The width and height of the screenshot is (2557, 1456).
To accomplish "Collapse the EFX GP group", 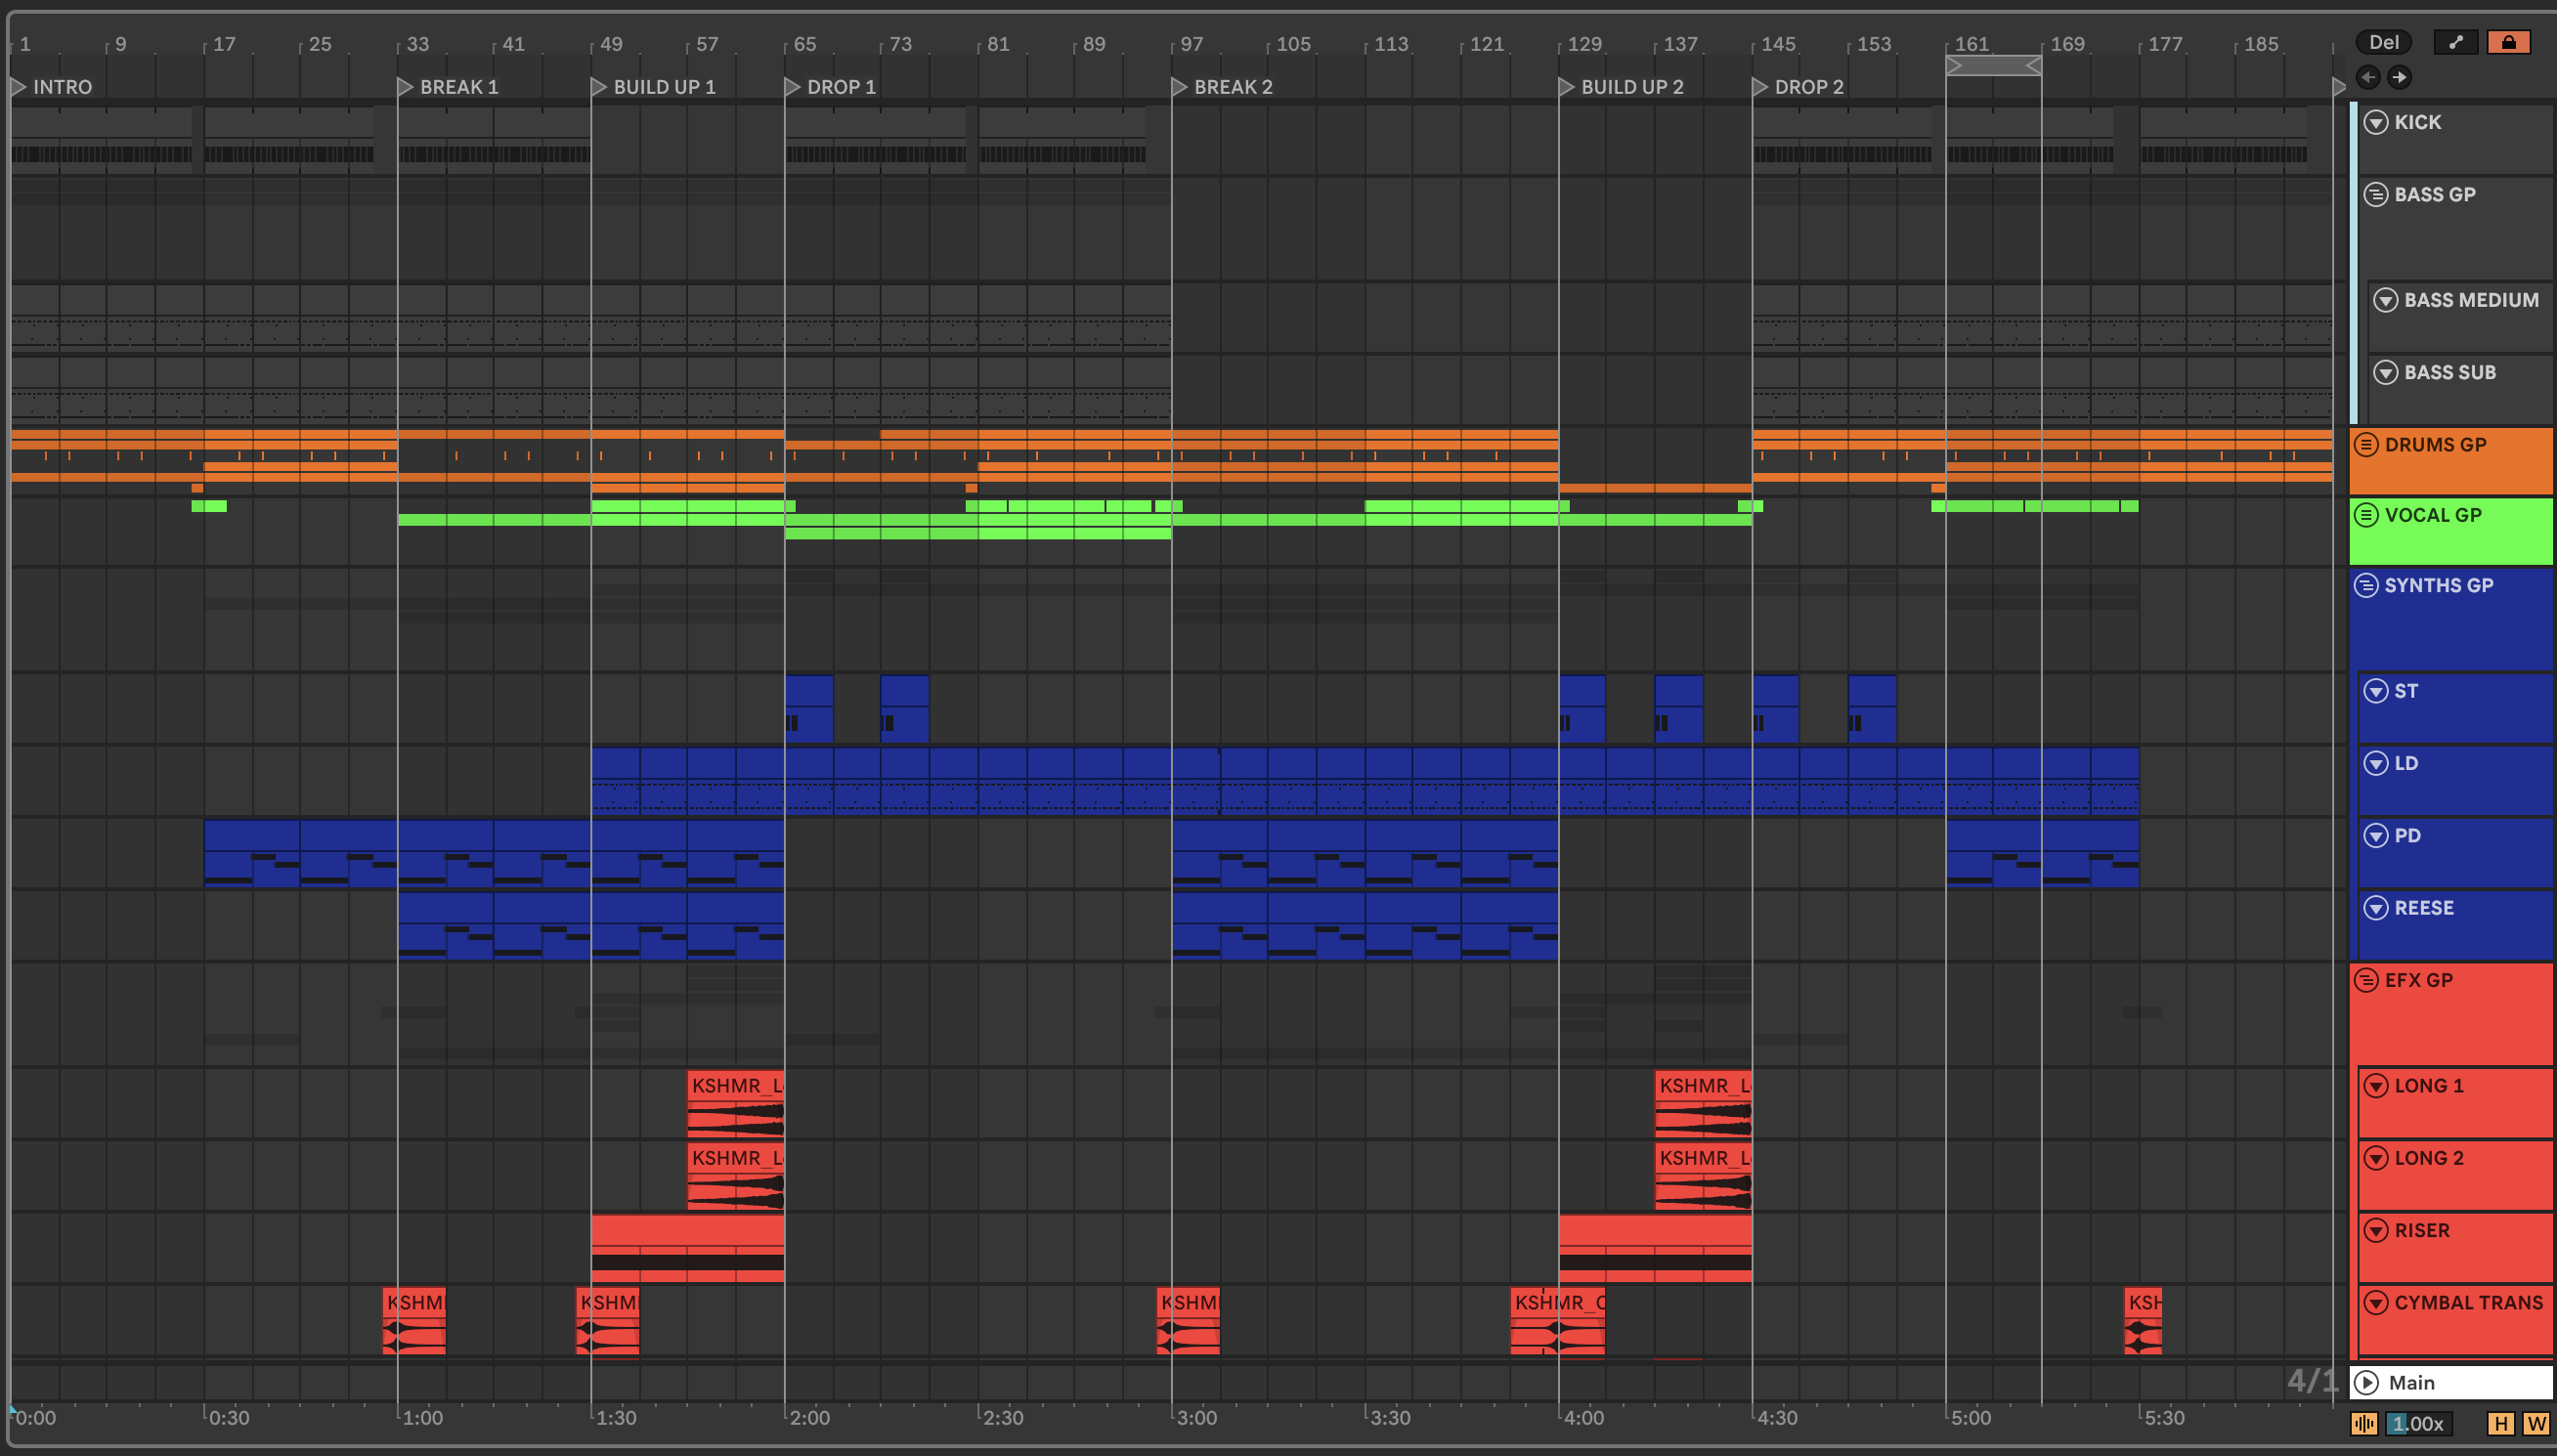I will (x=2366, y=980).
